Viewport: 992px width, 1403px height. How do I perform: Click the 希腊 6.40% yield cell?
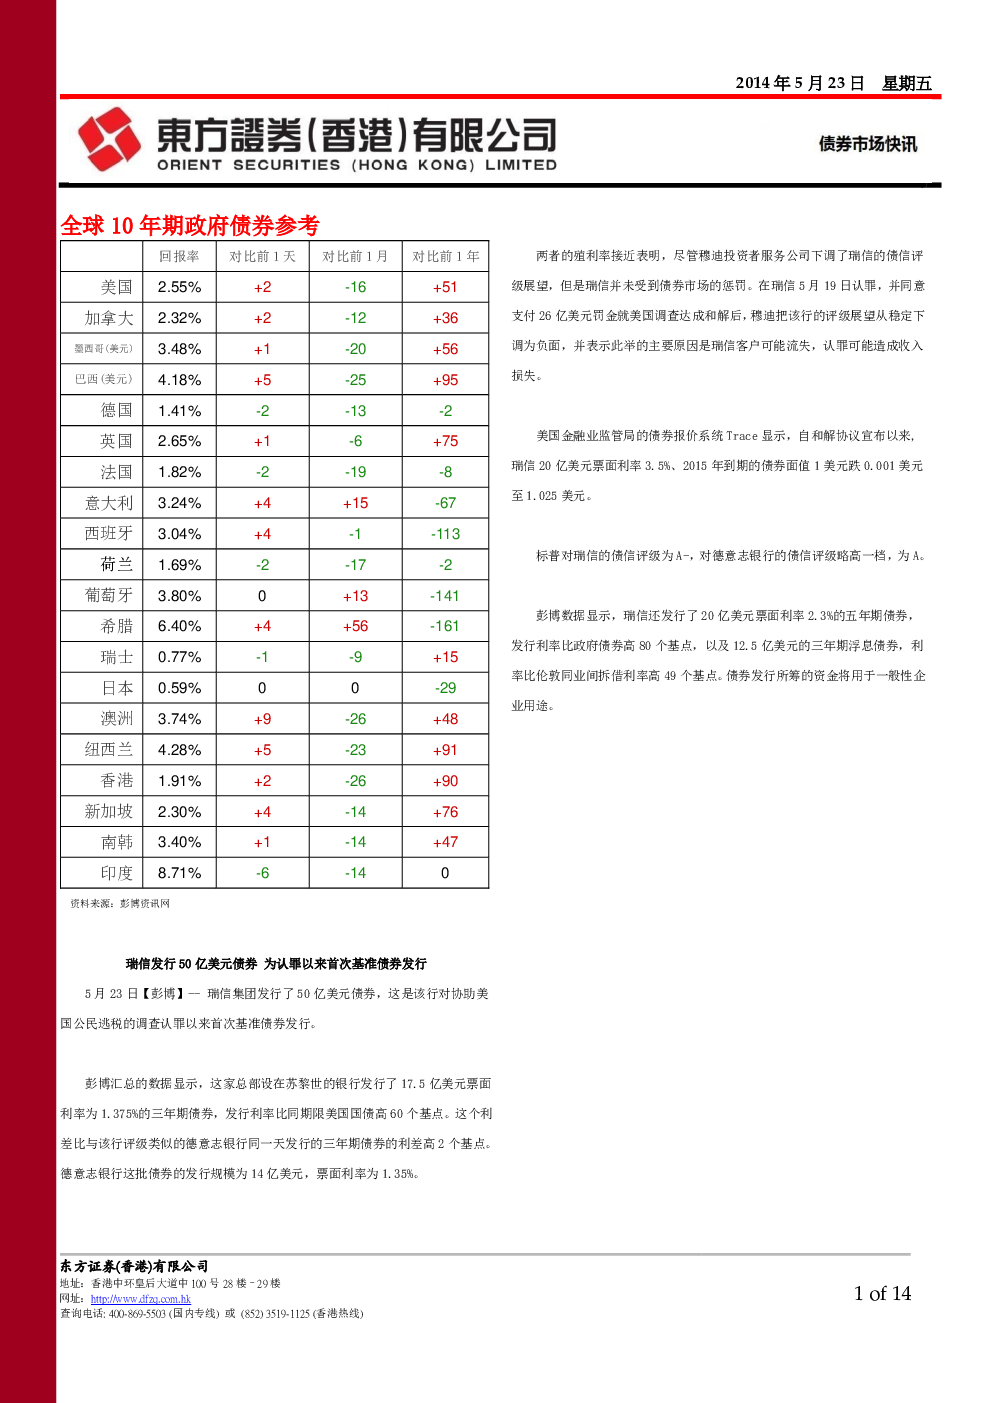coord(179,626)
